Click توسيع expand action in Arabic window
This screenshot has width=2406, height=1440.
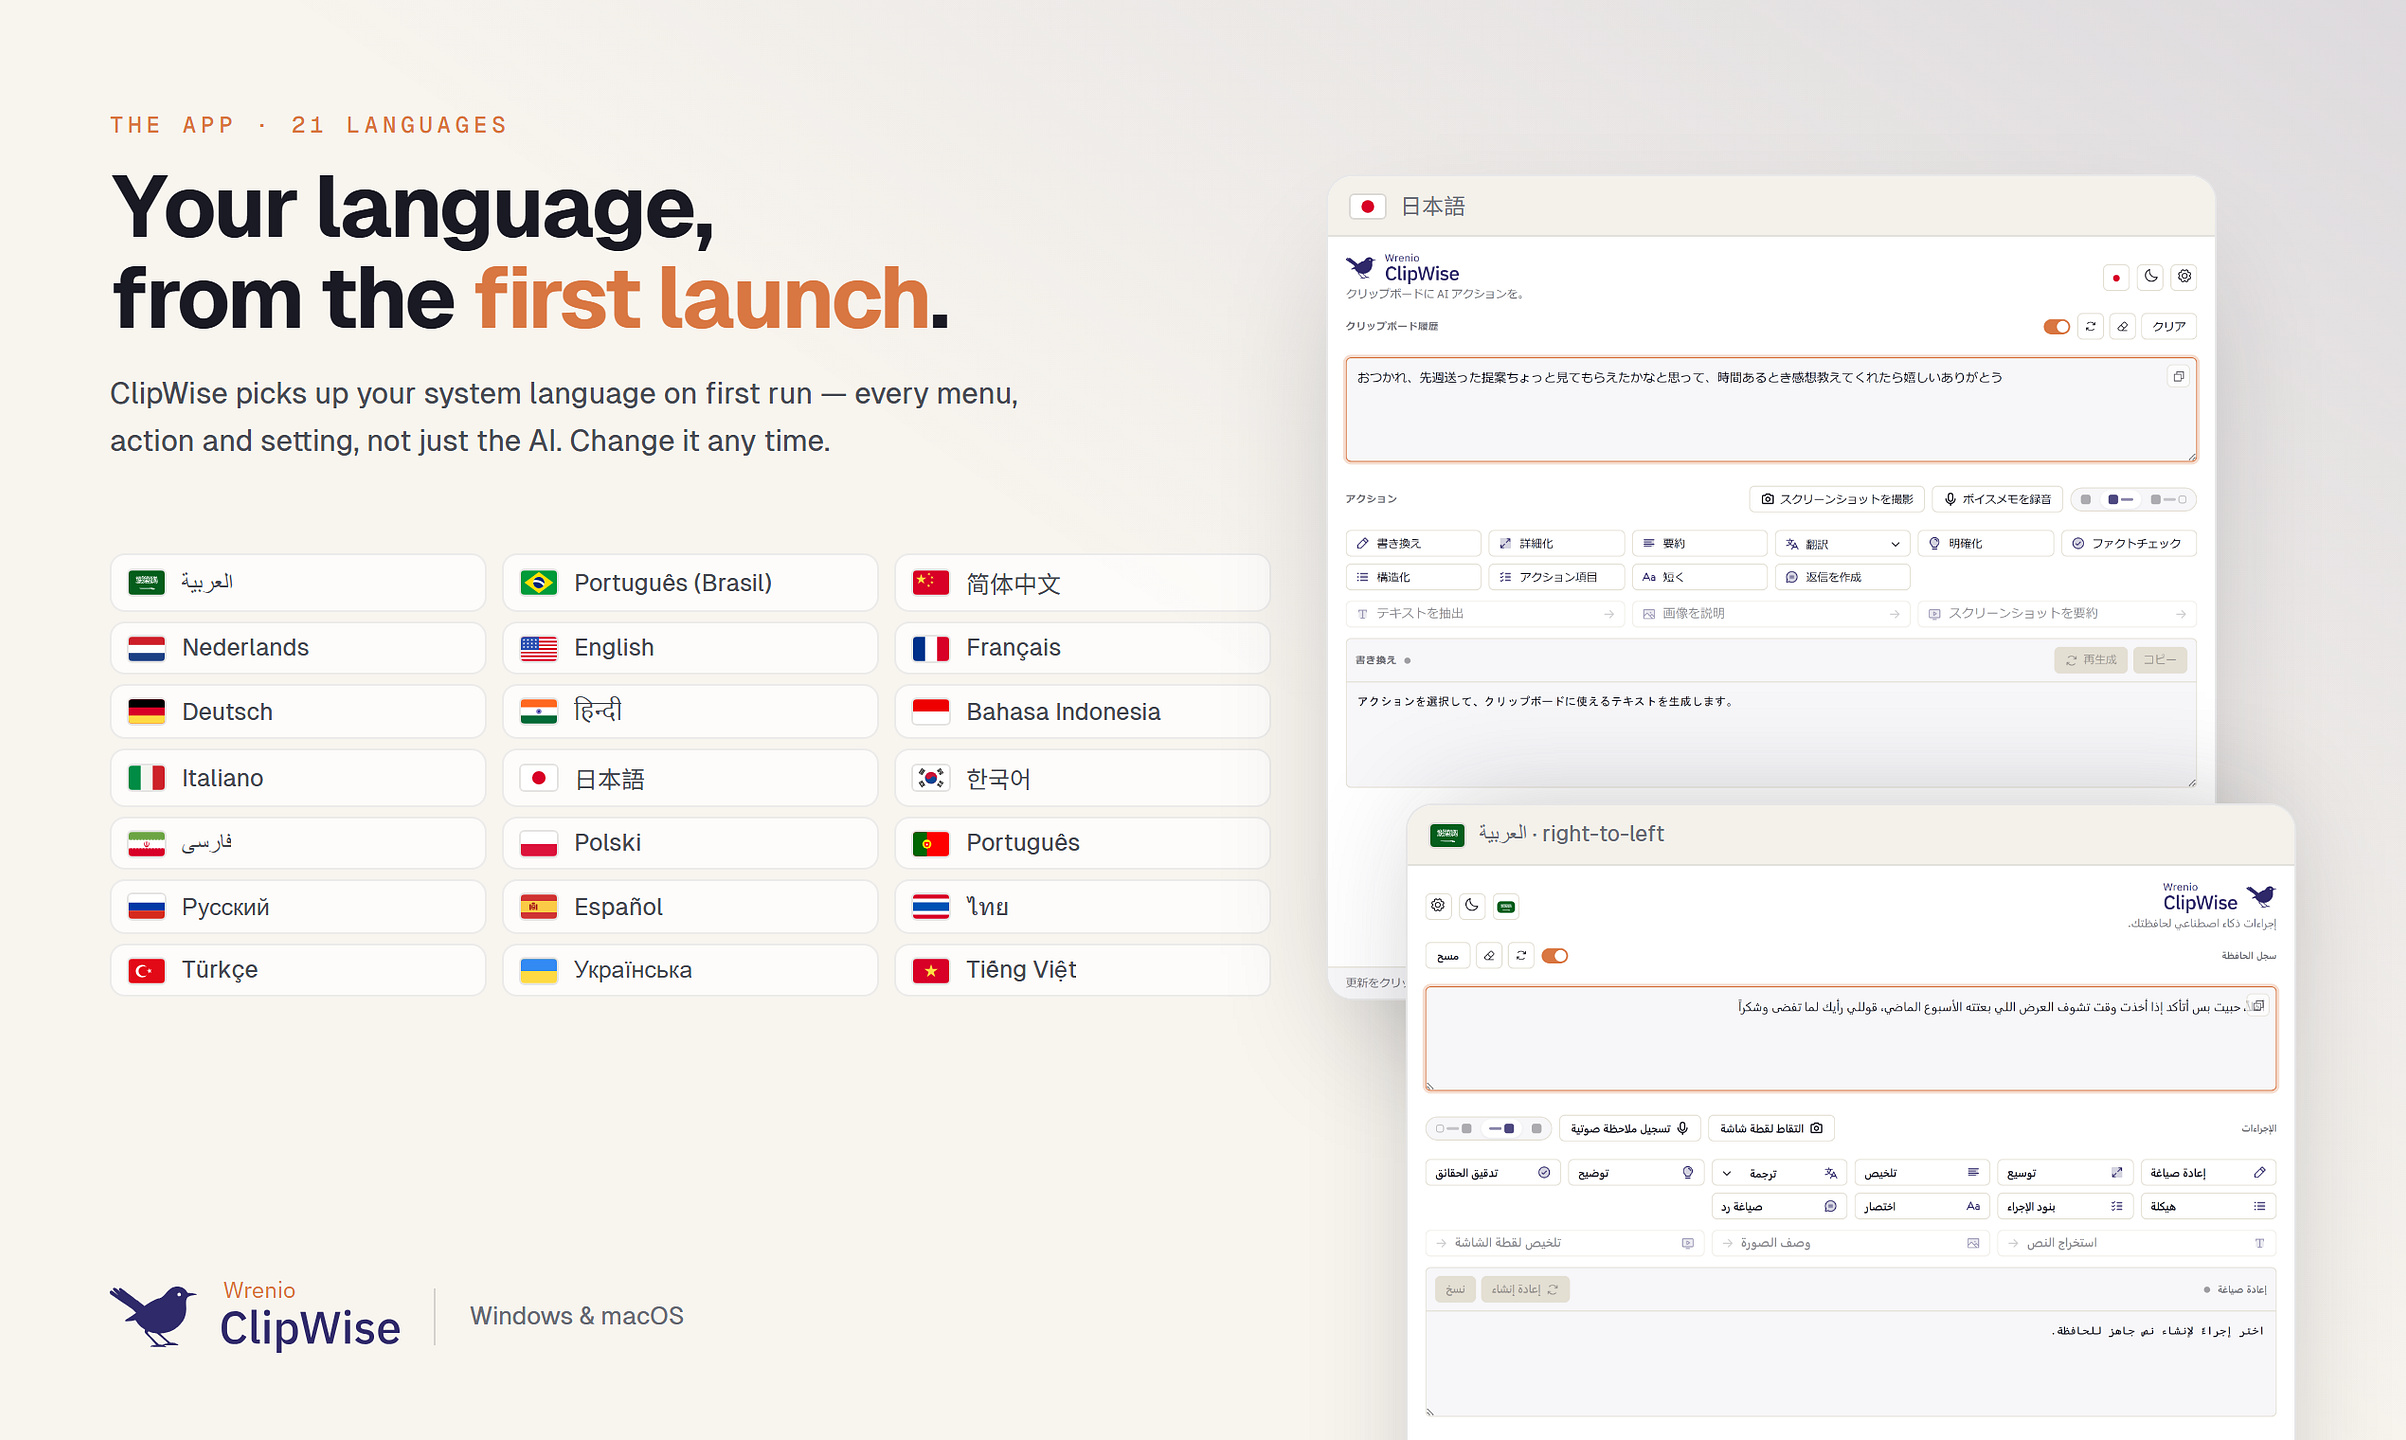[2064, 1173]
